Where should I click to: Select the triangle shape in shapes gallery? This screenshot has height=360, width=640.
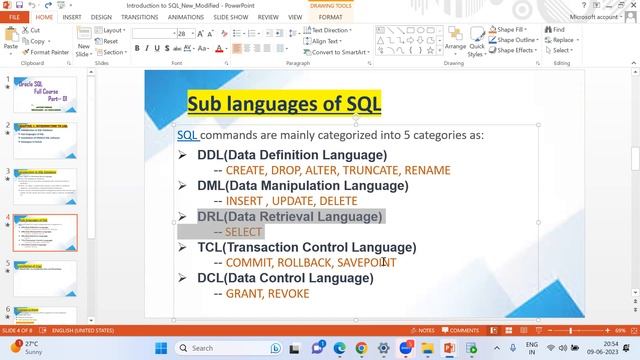[x=380, y=40]
